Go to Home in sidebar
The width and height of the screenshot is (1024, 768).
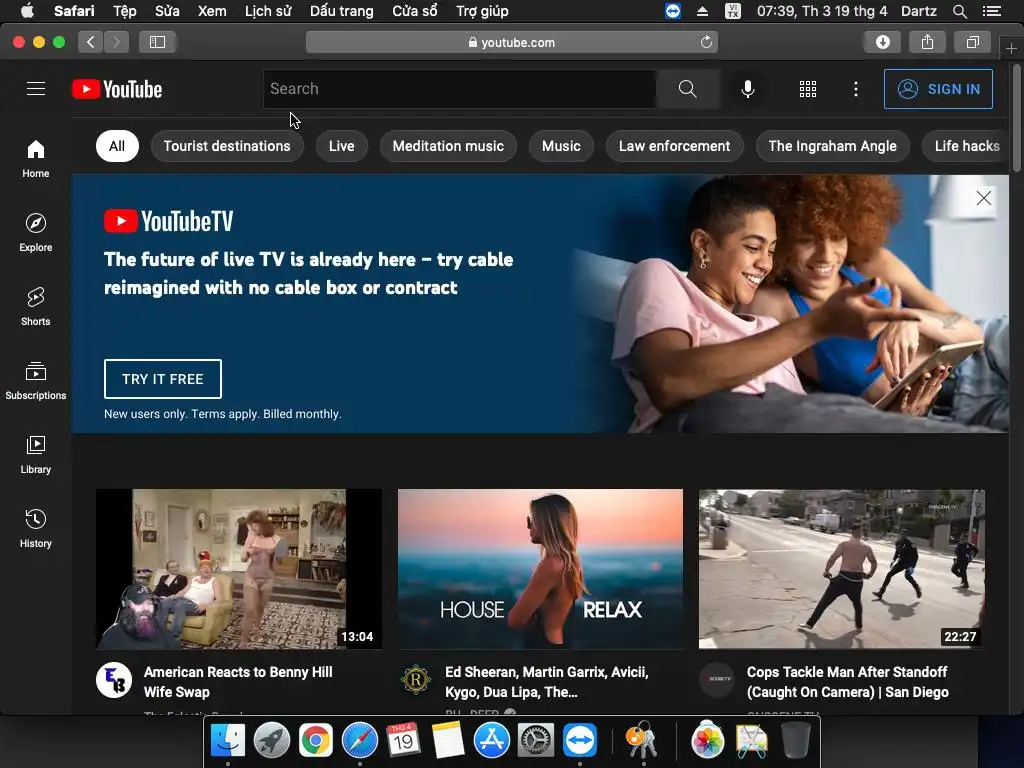pyautogui.click(x=36, y=159)
